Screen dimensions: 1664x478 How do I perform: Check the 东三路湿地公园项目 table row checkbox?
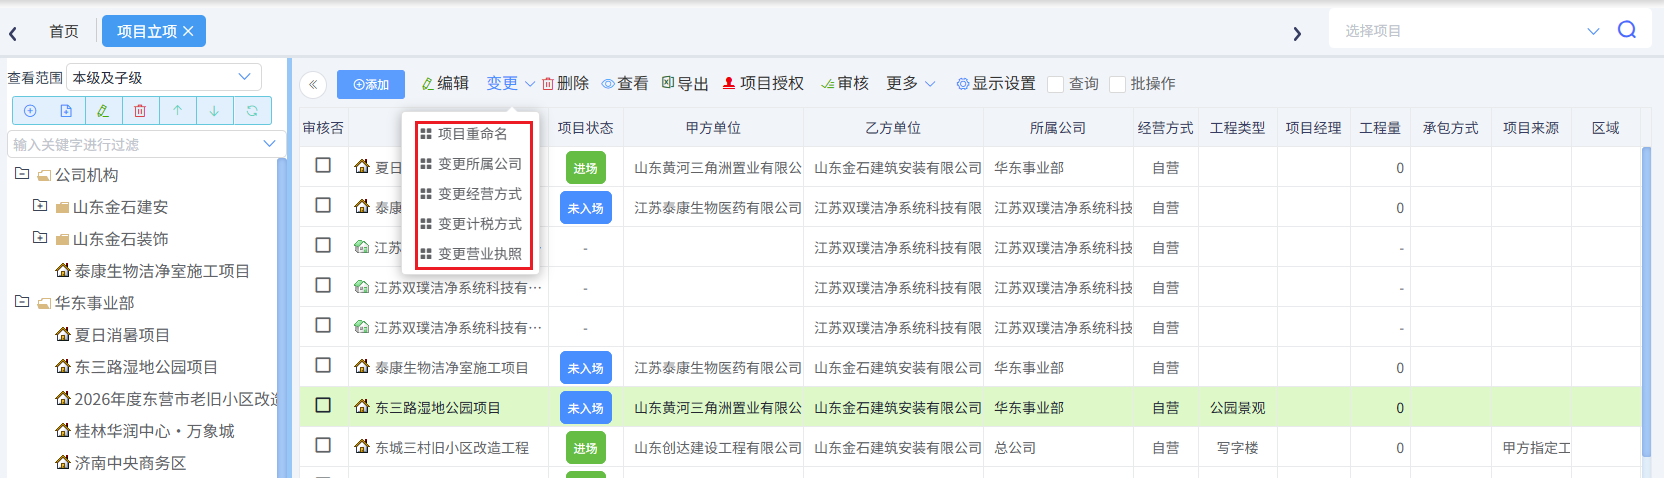[x=323, y=405]
